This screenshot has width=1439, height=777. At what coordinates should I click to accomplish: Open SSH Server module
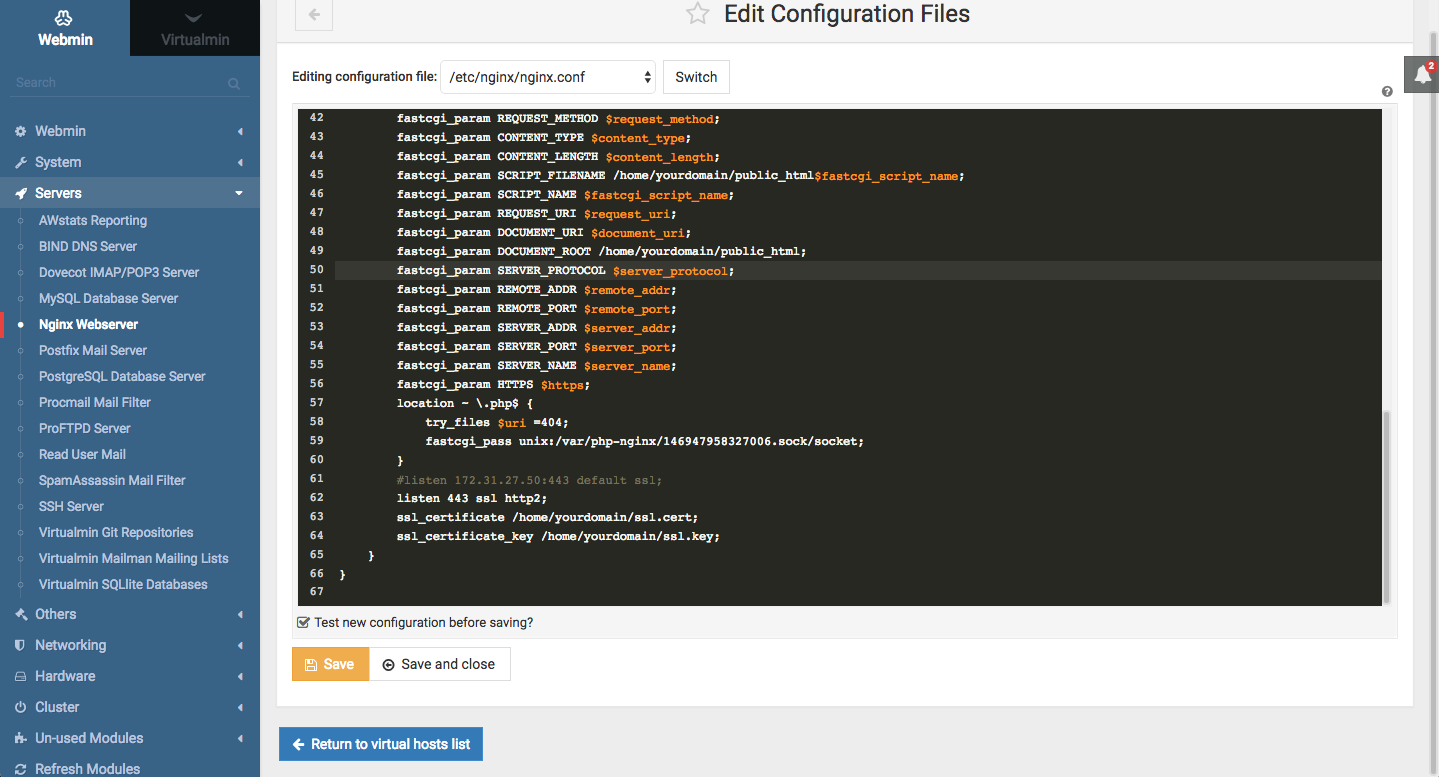click(71, 506)
